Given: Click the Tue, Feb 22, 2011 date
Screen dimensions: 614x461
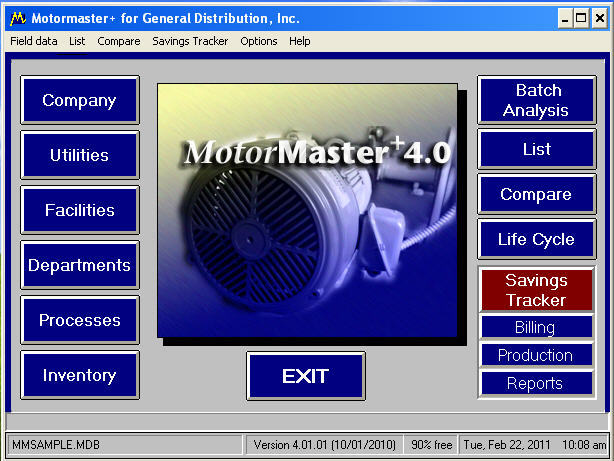Looking at the screenshot, I should 507,445.
